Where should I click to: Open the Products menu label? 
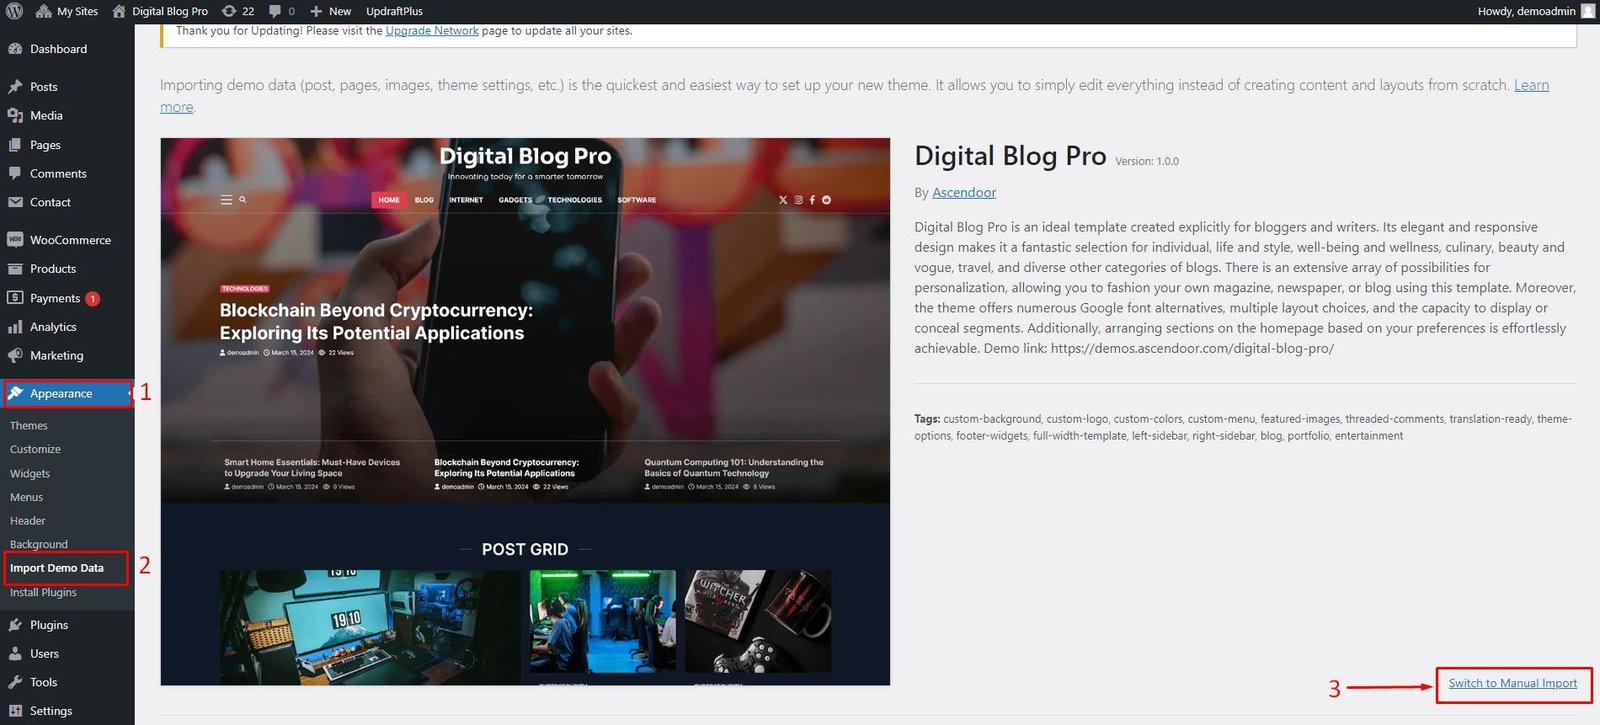pyautogui.click(x=53, y=269)
